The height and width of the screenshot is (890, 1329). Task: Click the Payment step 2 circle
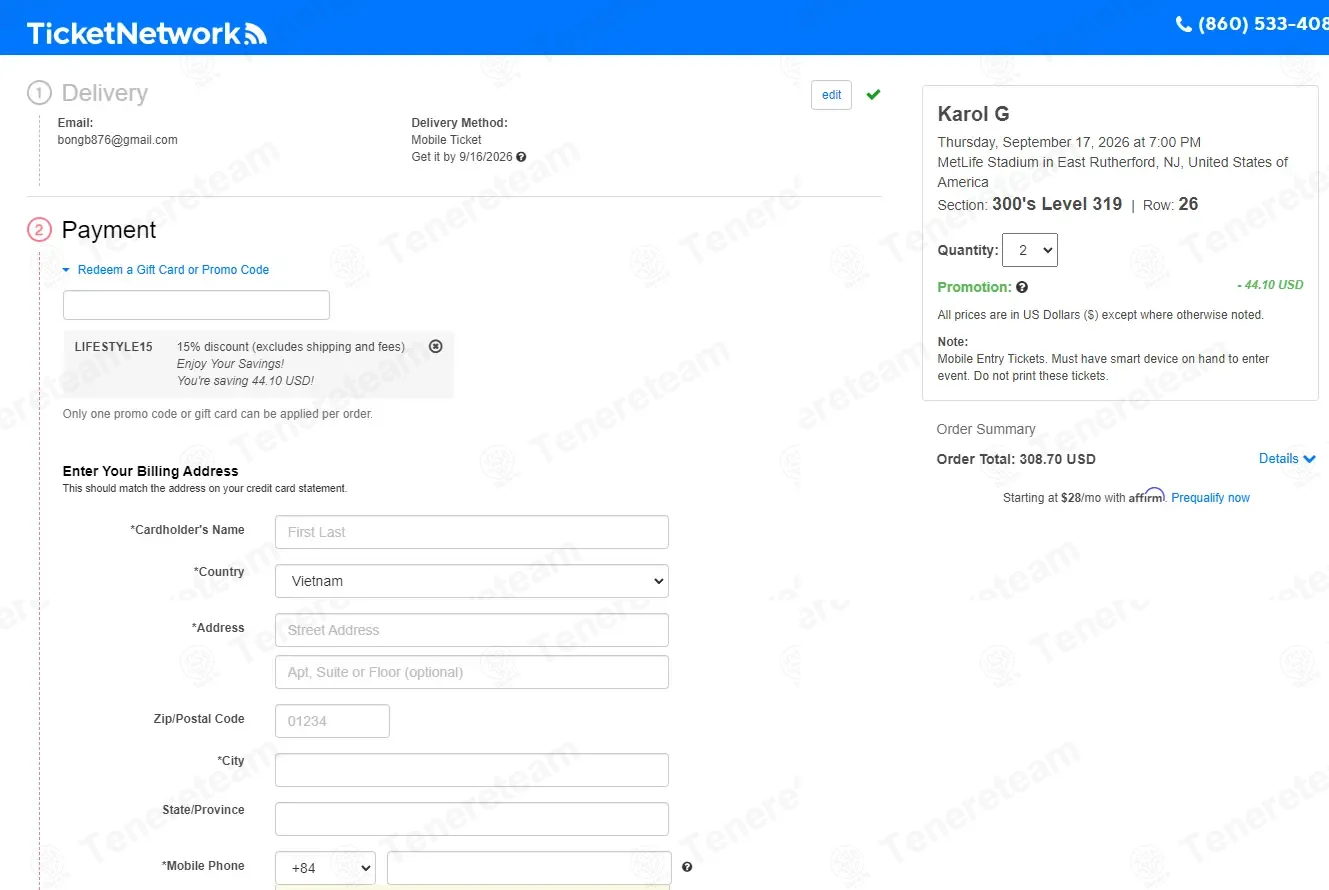[x=39, y=230]
